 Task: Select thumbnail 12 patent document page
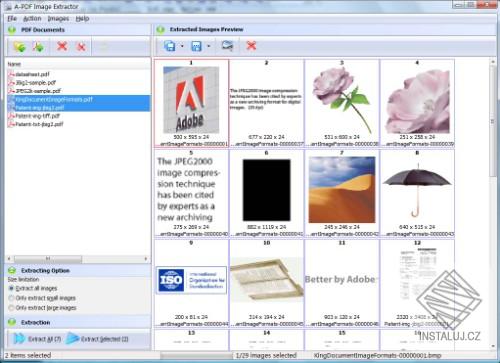417,283
